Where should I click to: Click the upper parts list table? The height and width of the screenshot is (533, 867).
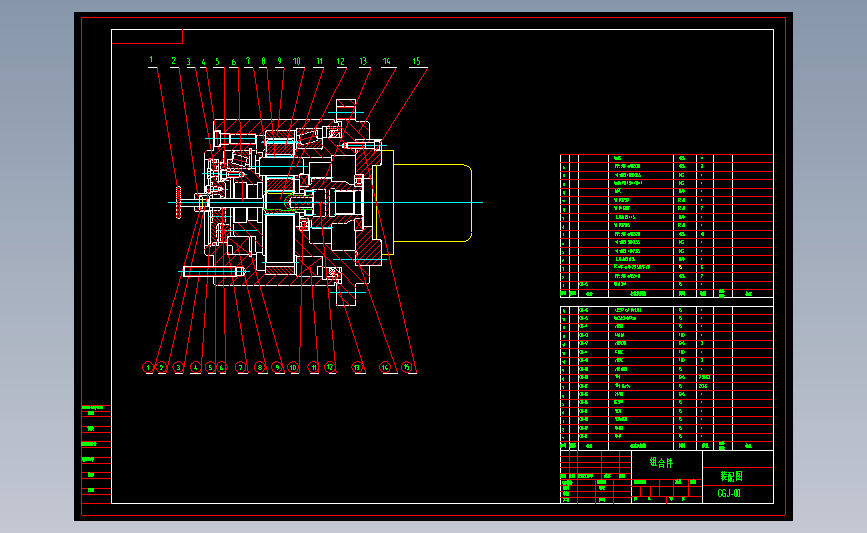[666, 226]
